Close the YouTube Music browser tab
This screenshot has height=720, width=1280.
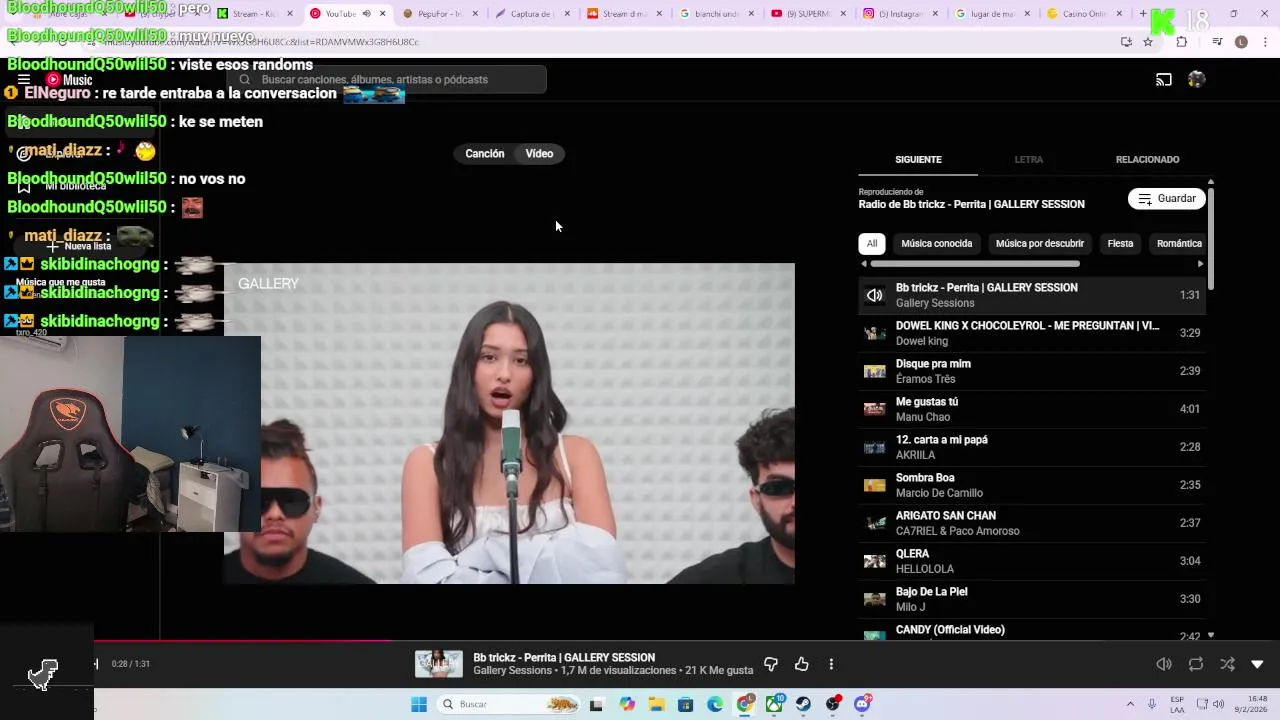tap(382, 14)
